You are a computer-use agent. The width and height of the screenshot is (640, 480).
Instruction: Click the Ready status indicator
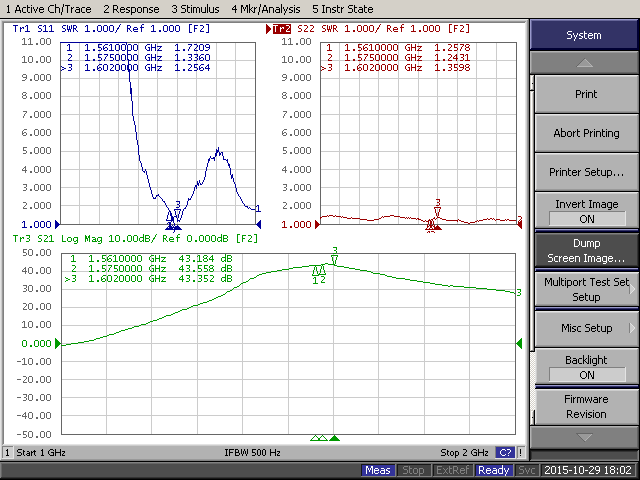(493, 470)
